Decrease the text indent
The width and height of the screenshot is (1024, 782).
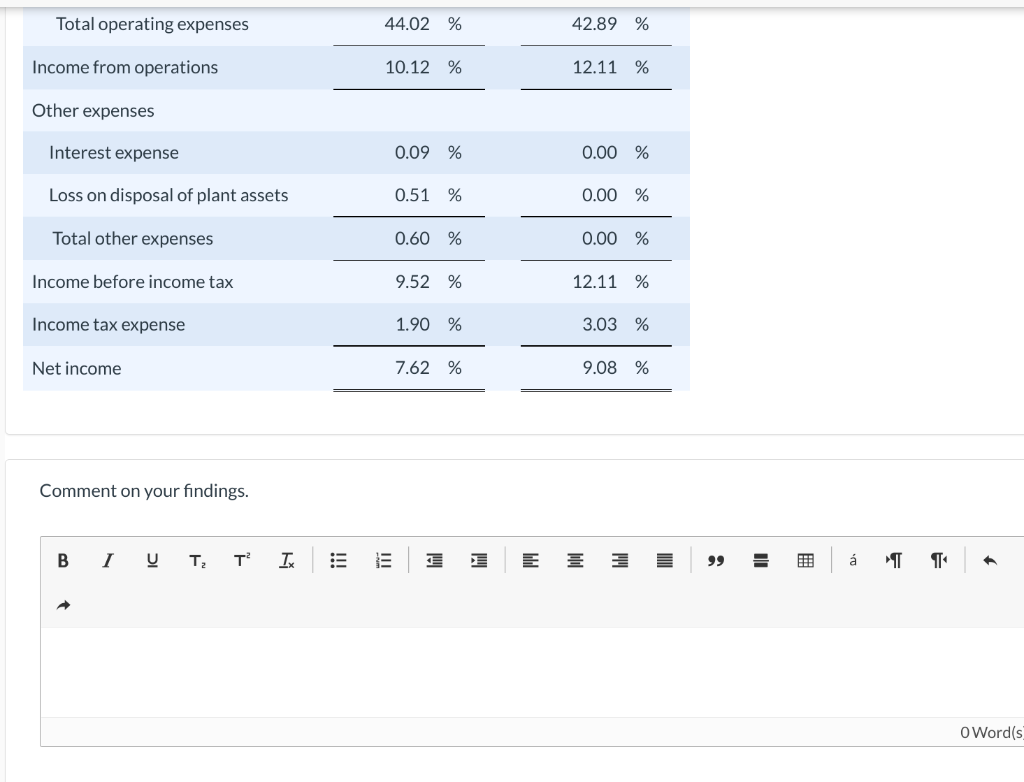[x=433, y=560]
